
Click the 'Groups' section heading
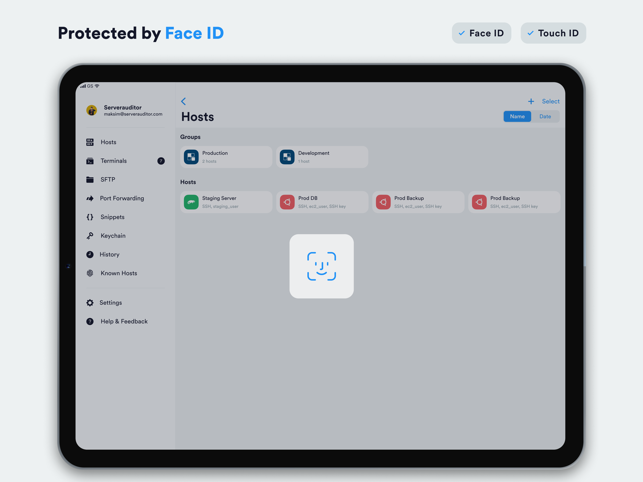point(190,137)
